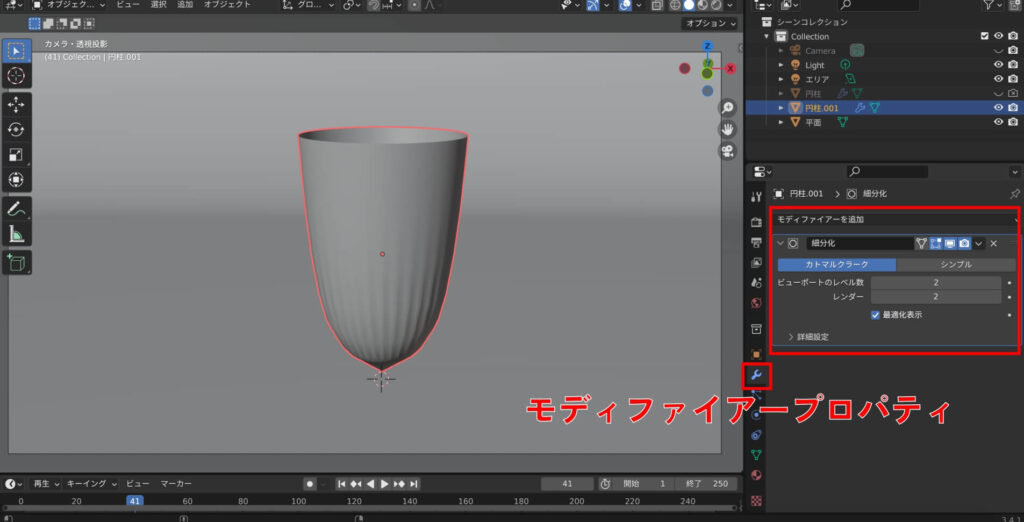Select the Rotate tool
Screen dimensions: 1024x522
(17, 130)
